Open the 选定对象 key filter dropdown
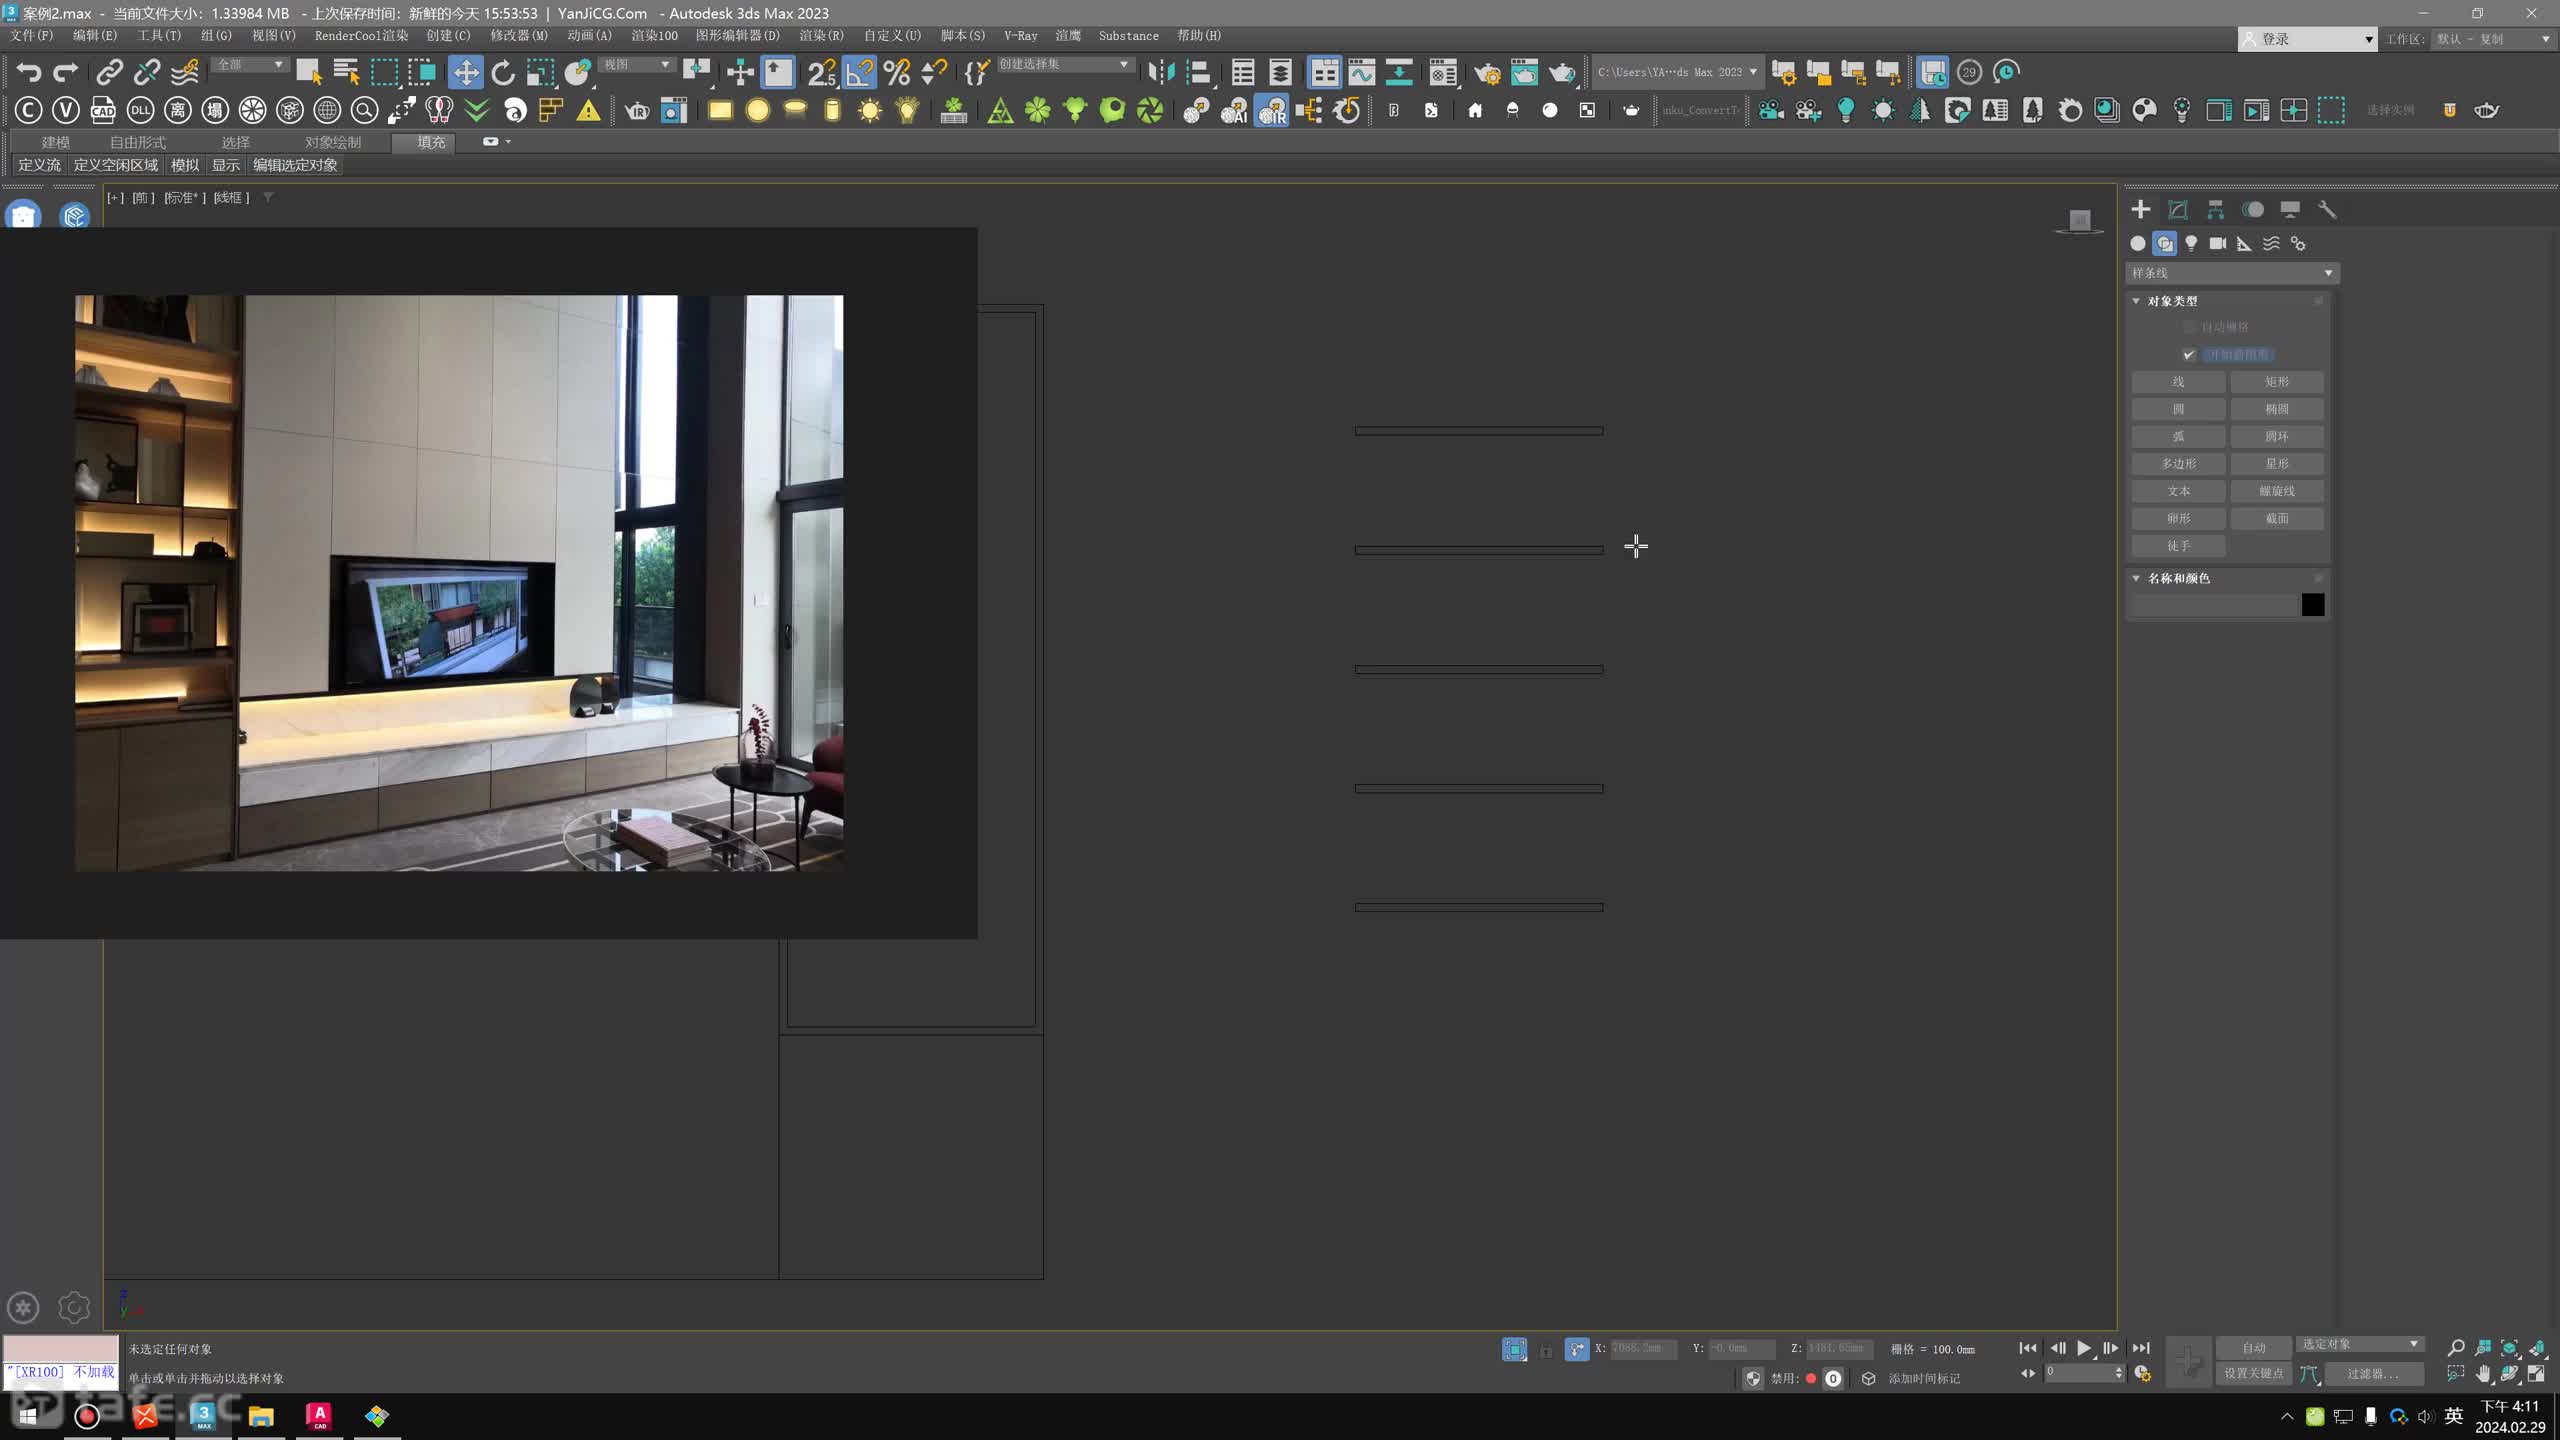This screenshot has height=1440, width=2560. 2360,1344
